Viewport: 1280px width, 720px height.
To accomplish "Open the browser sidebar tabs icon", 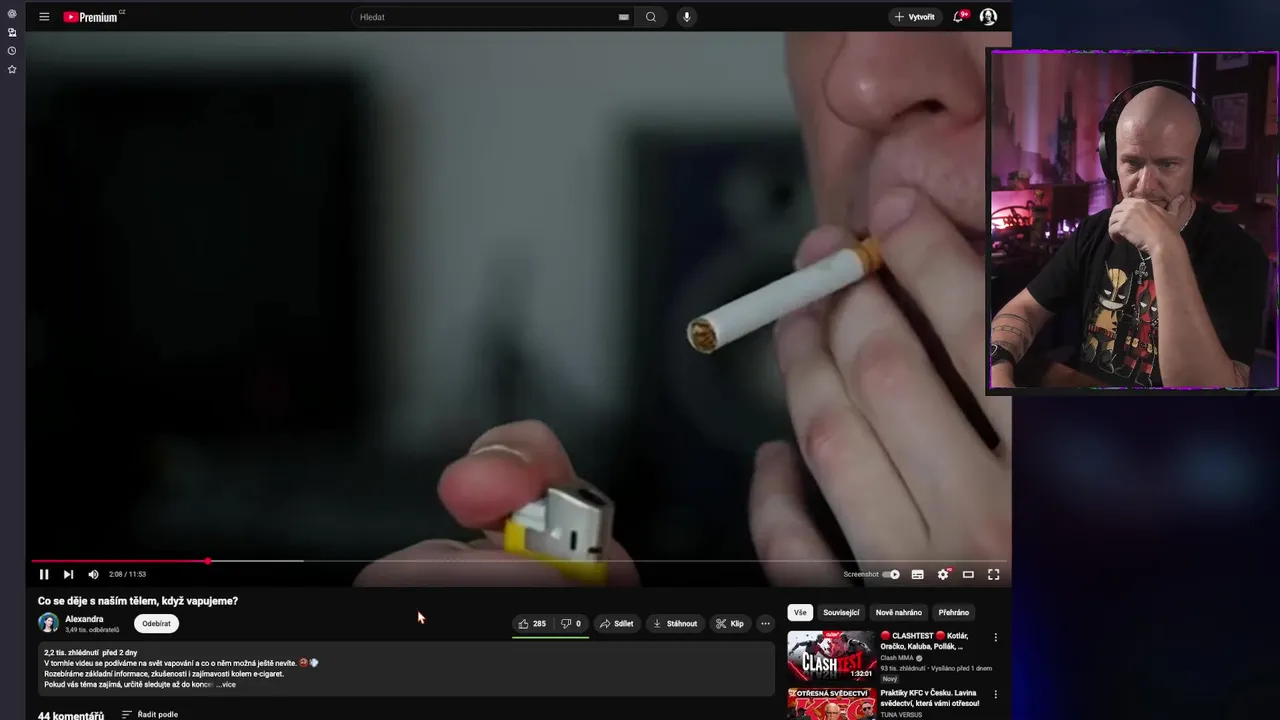I will [x=12, y=32].
